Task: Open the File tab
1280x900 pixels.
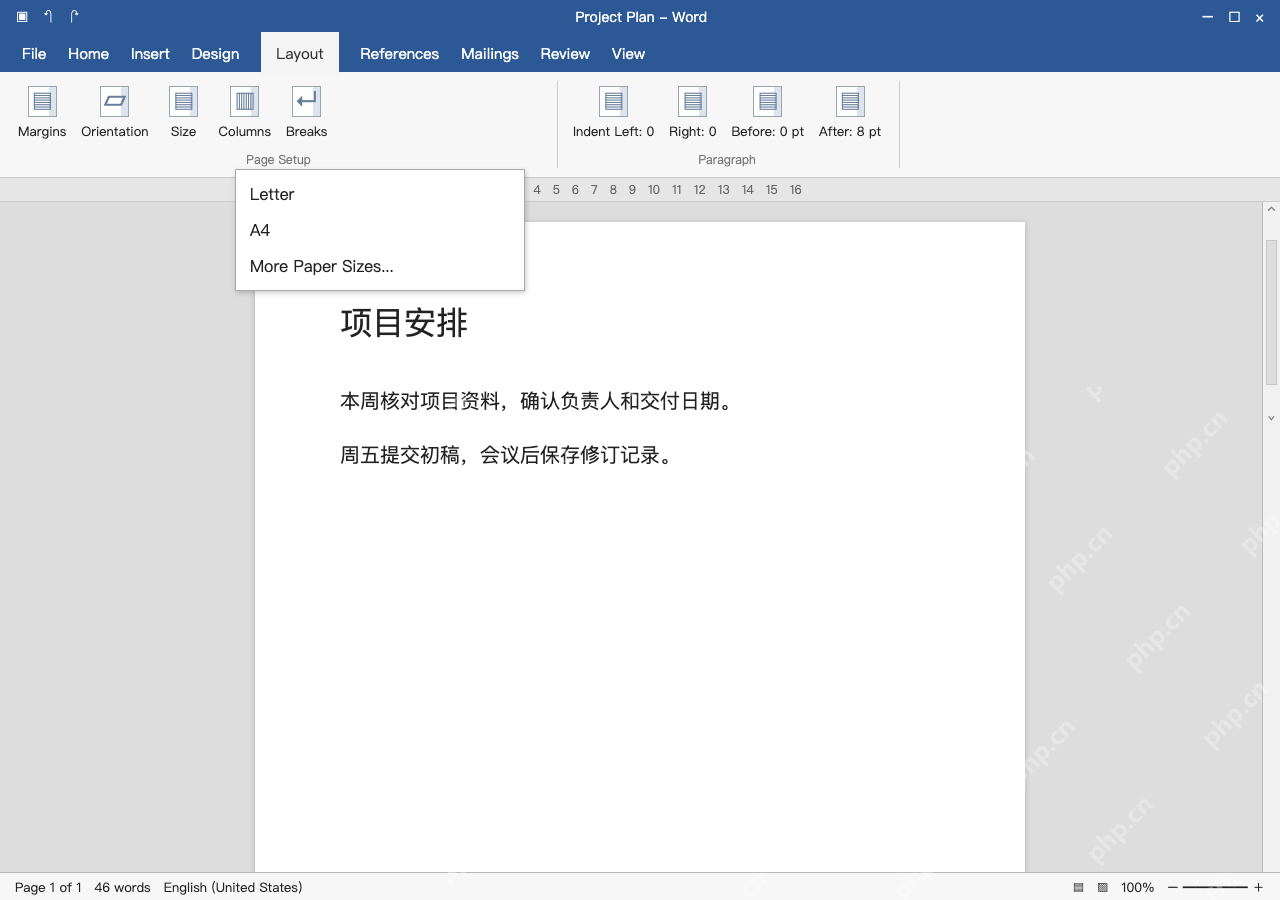Action: click(34, 54)
